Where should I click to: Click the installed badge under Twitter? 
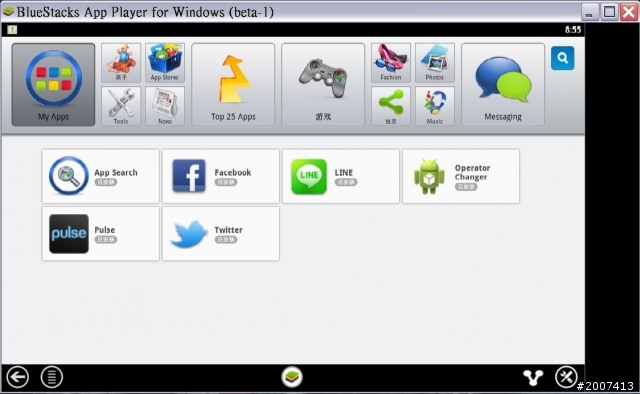pos(226,240)
